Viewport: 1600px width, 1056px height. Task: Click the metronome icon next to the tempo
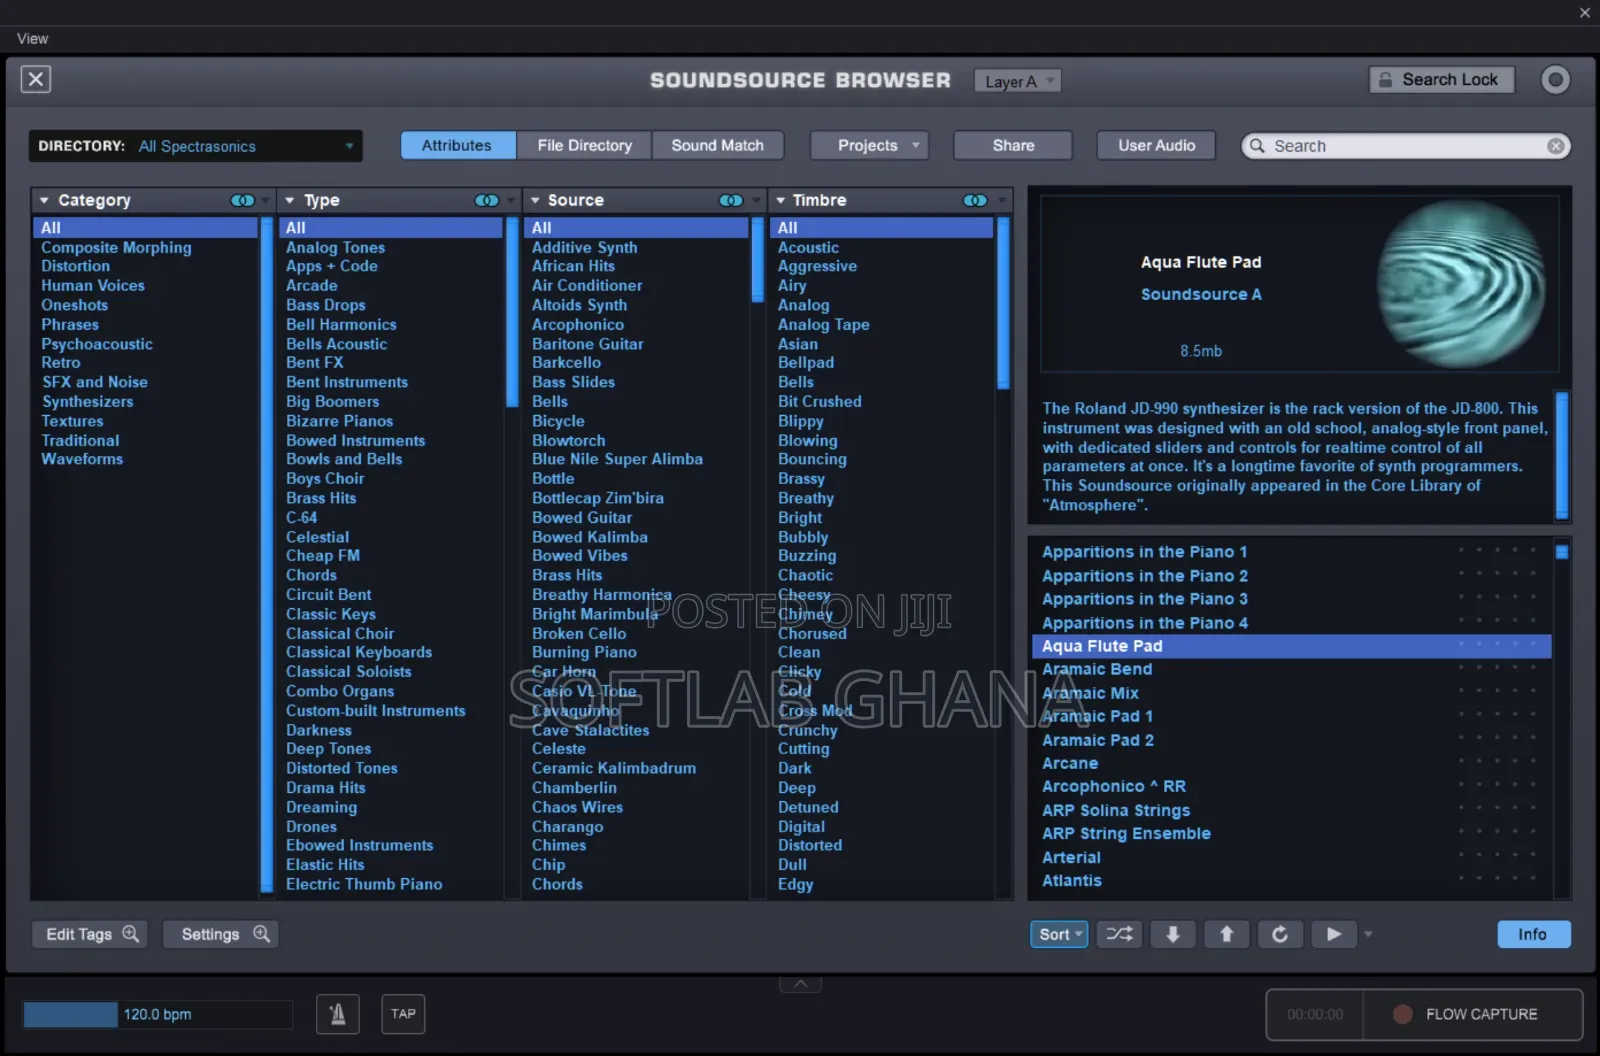click(338, 1014)
